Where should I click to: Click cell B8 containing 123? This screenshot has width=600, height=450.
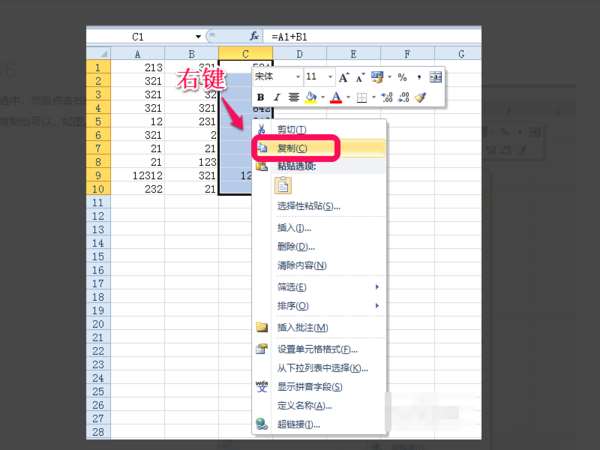click(x=192, y=162)
